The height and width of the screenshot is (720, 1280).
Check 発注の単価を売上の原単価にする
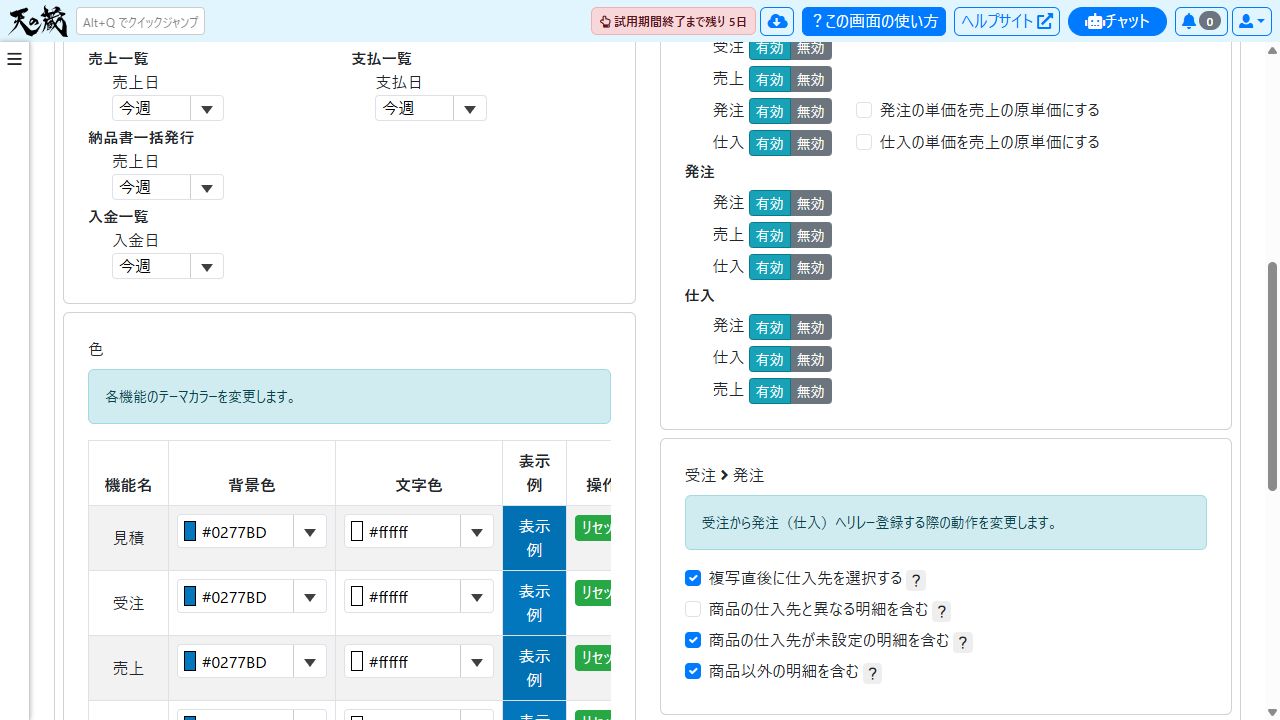point(864,110)
